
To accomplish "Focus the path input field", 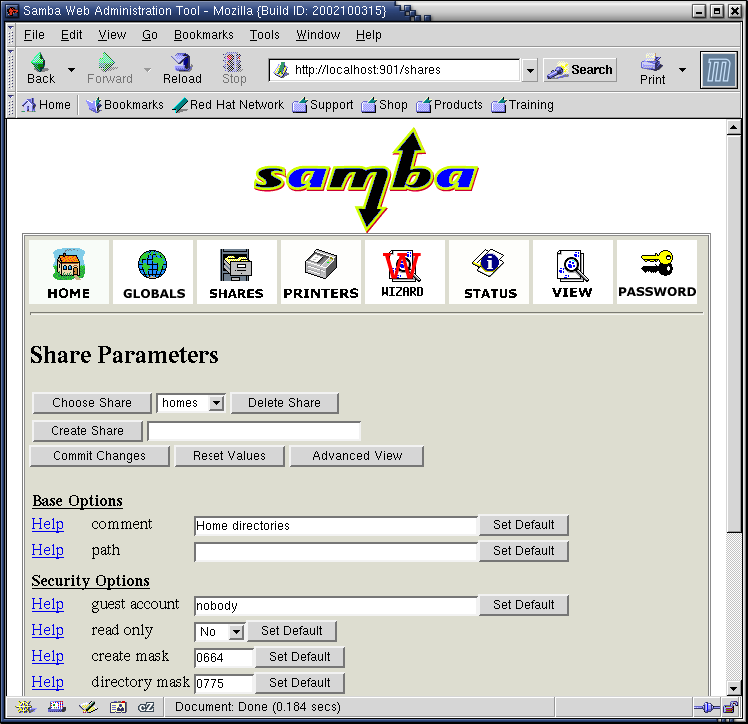I will (x=336, y=552).
